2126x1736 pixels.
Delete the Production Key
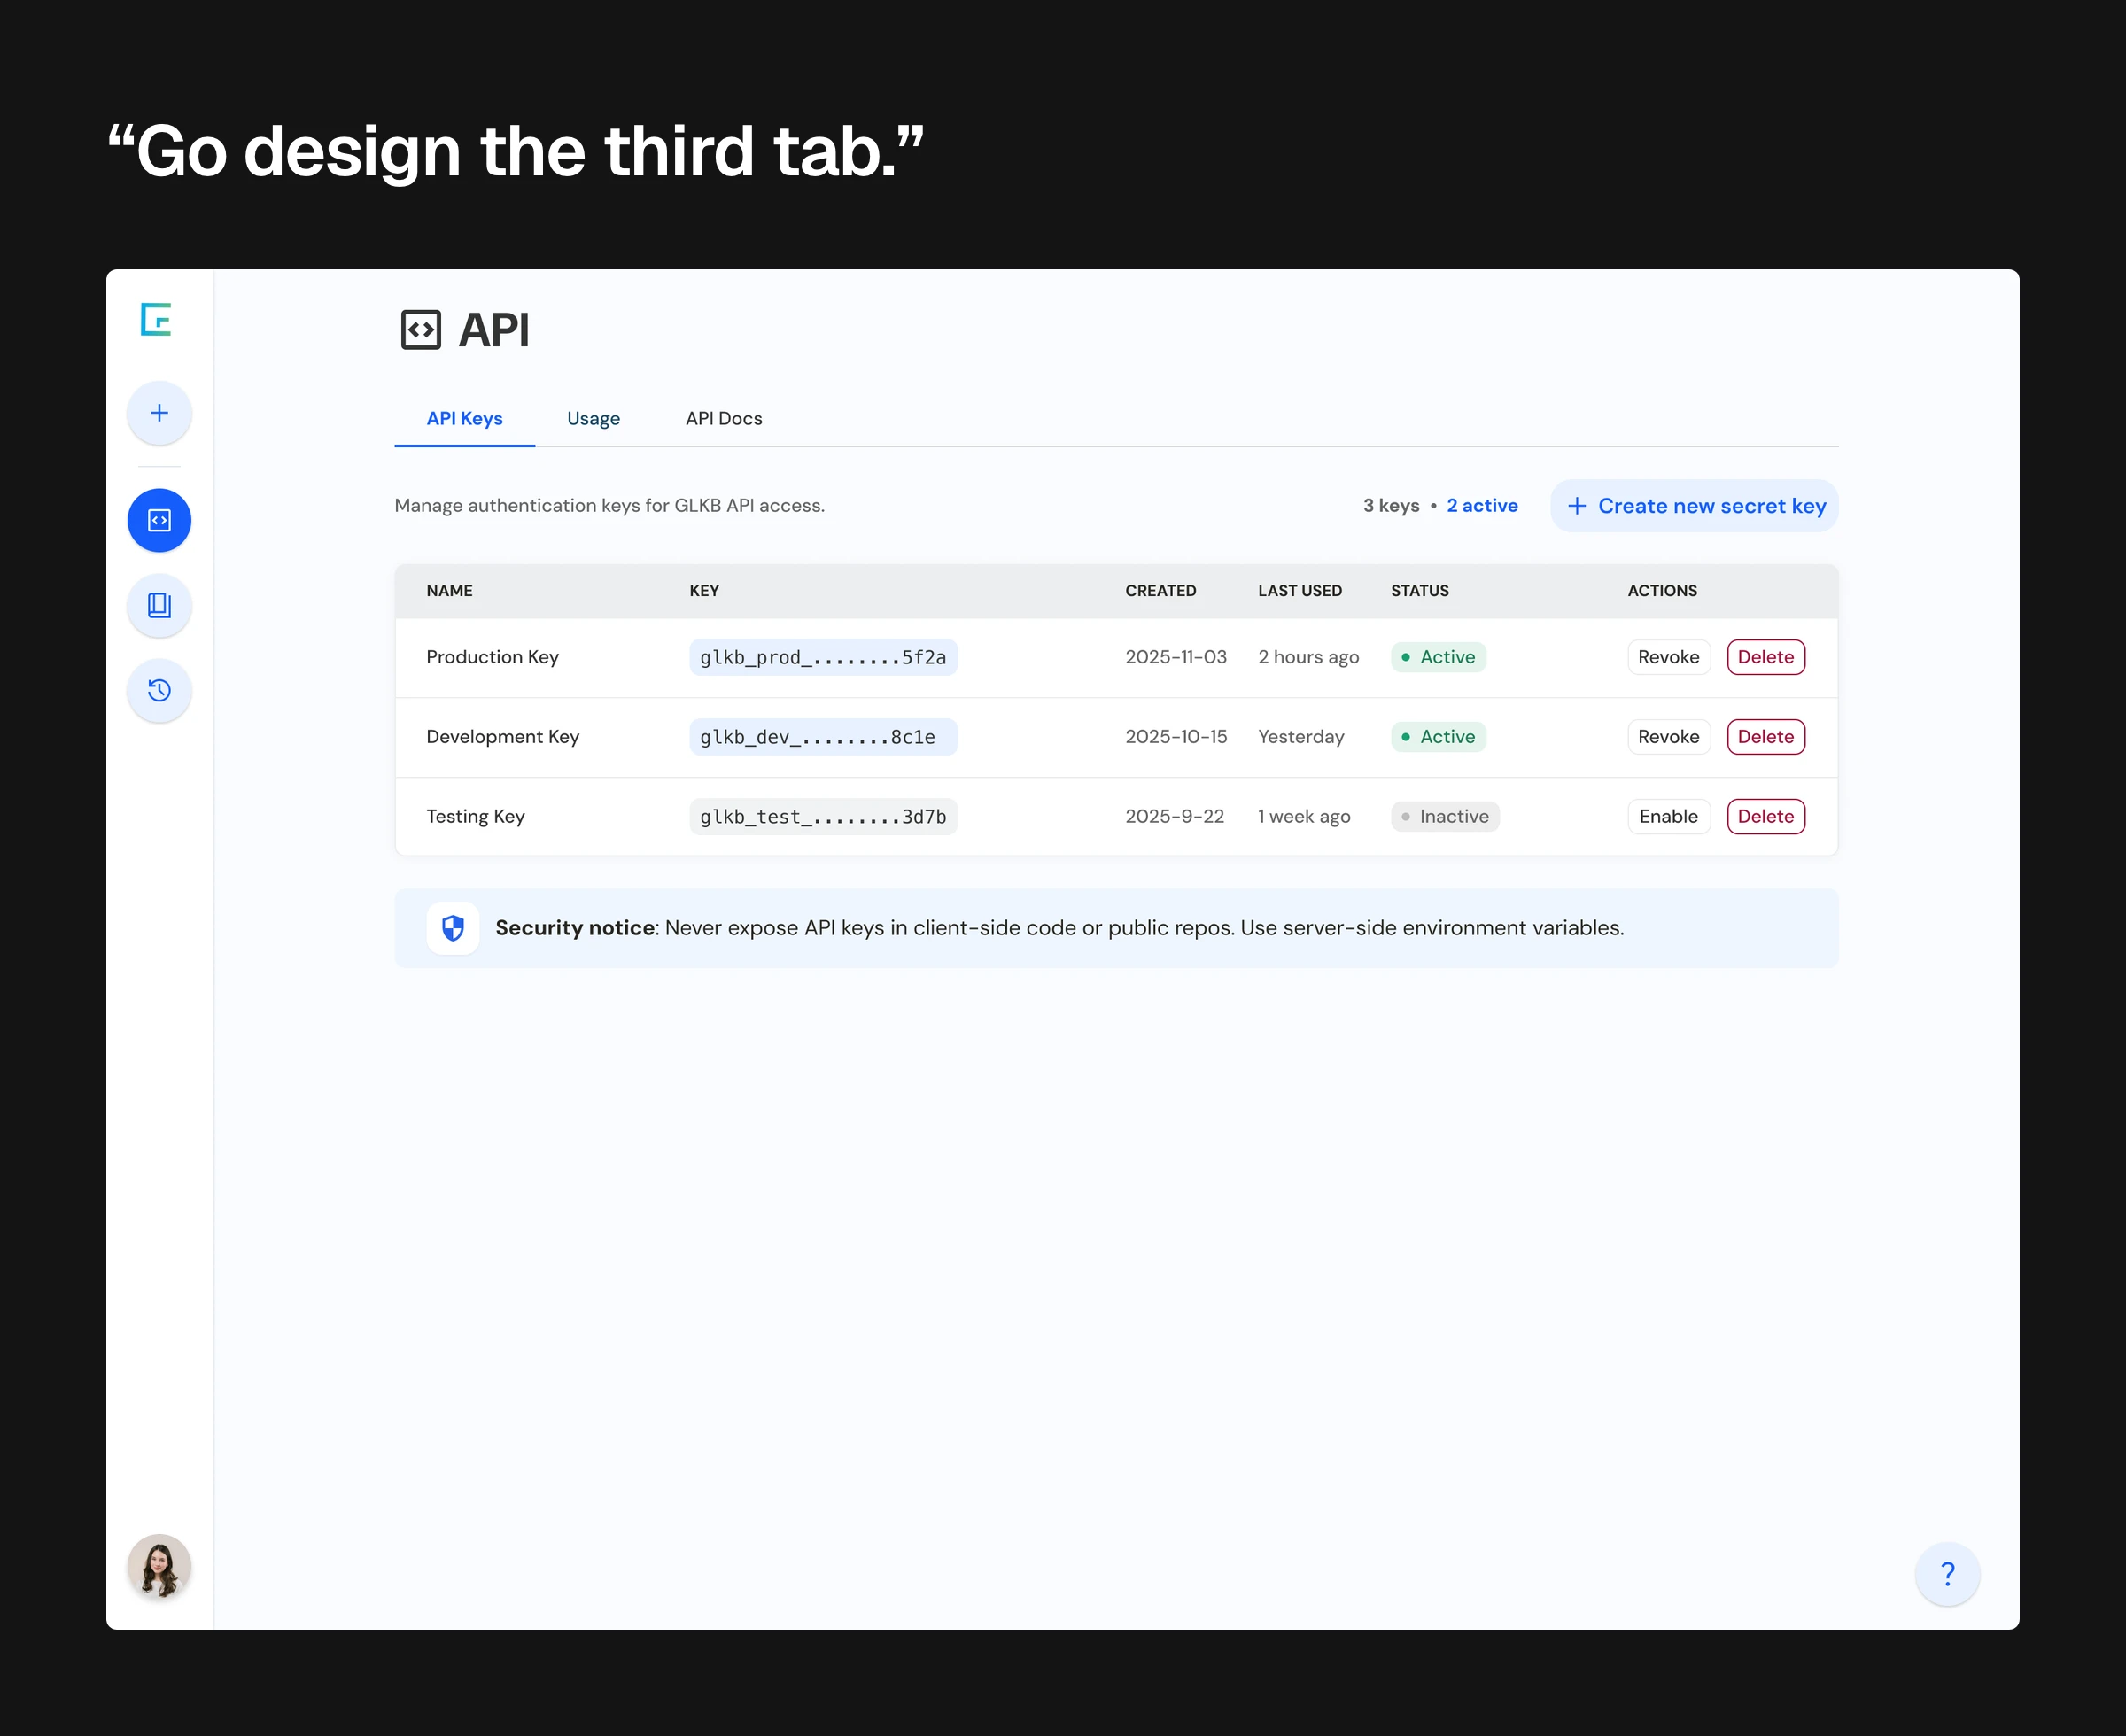(x=1766, y=657)
